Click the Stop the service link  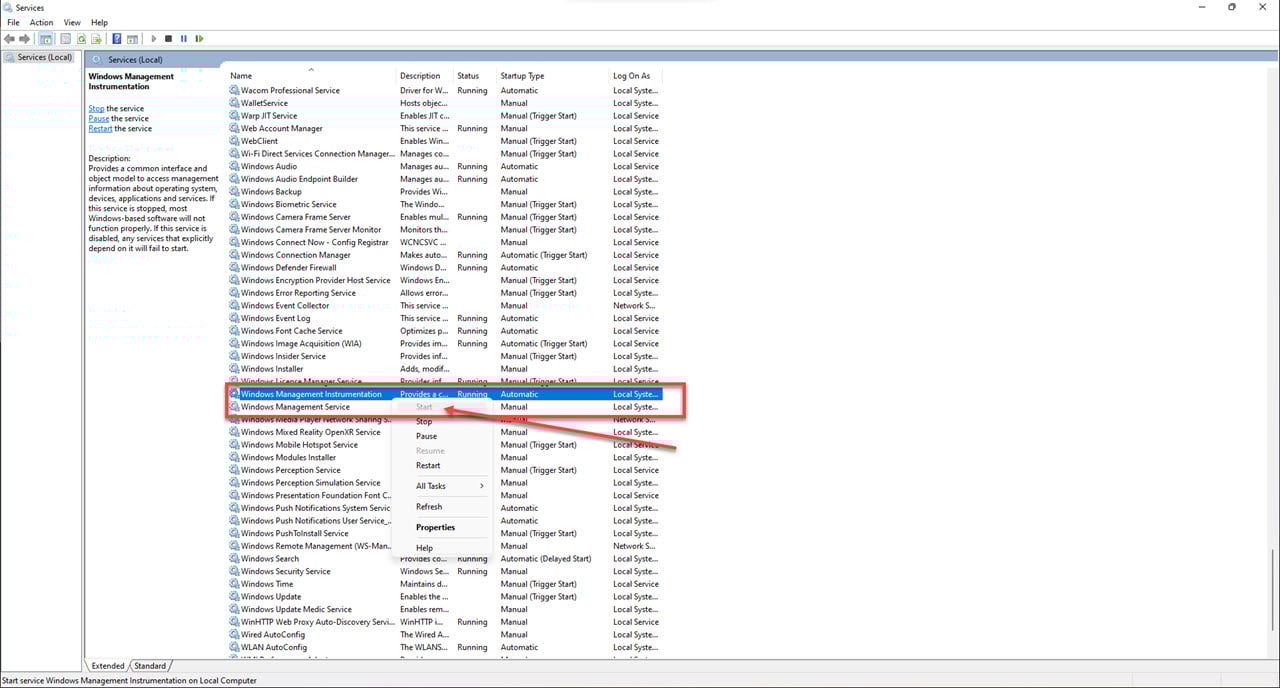coord(96,108)
